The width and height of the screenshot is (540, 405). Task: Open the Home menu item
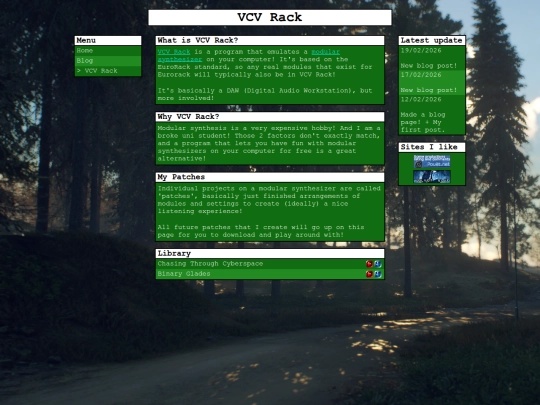pos(108,51)
